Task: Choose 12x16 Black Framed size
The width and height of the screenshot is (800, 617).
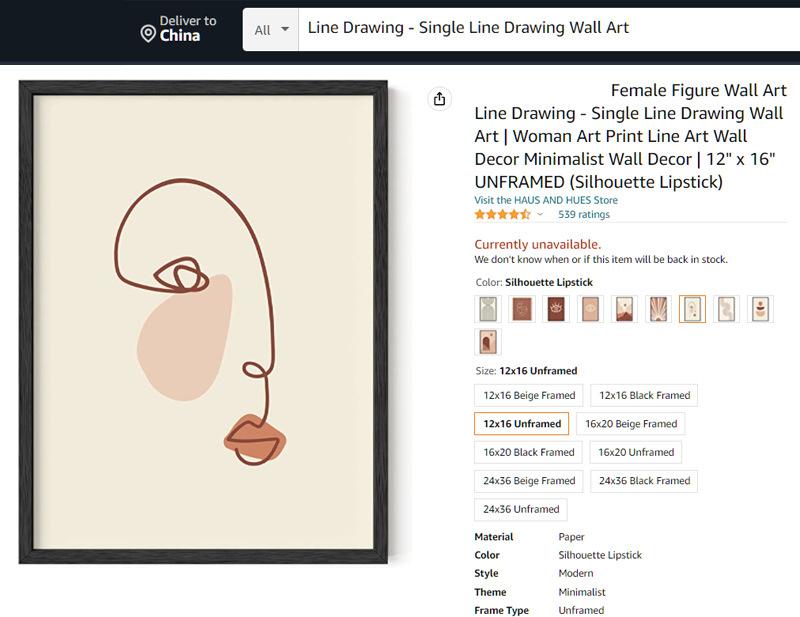Action: 644,396
